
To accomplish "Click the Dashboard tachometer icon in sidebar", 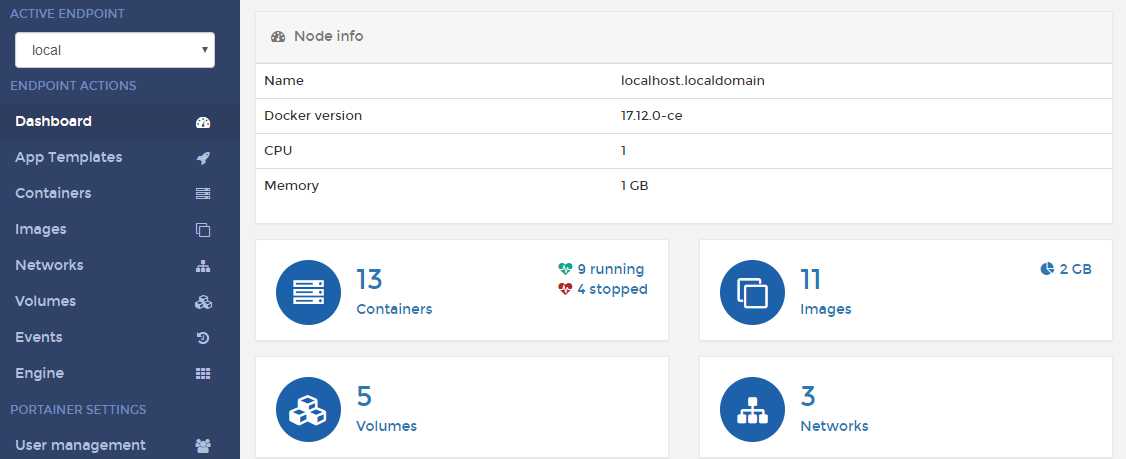I will (x=203, y=122).
